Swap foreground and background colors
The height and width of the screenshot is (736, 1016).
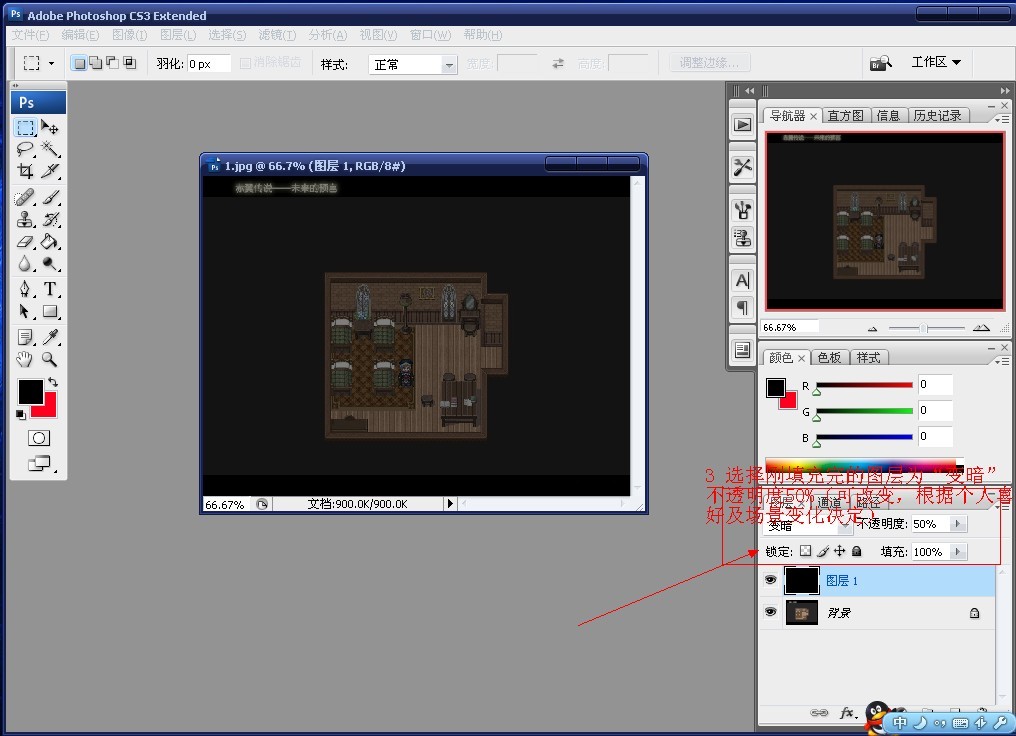[x=53, y=382]
